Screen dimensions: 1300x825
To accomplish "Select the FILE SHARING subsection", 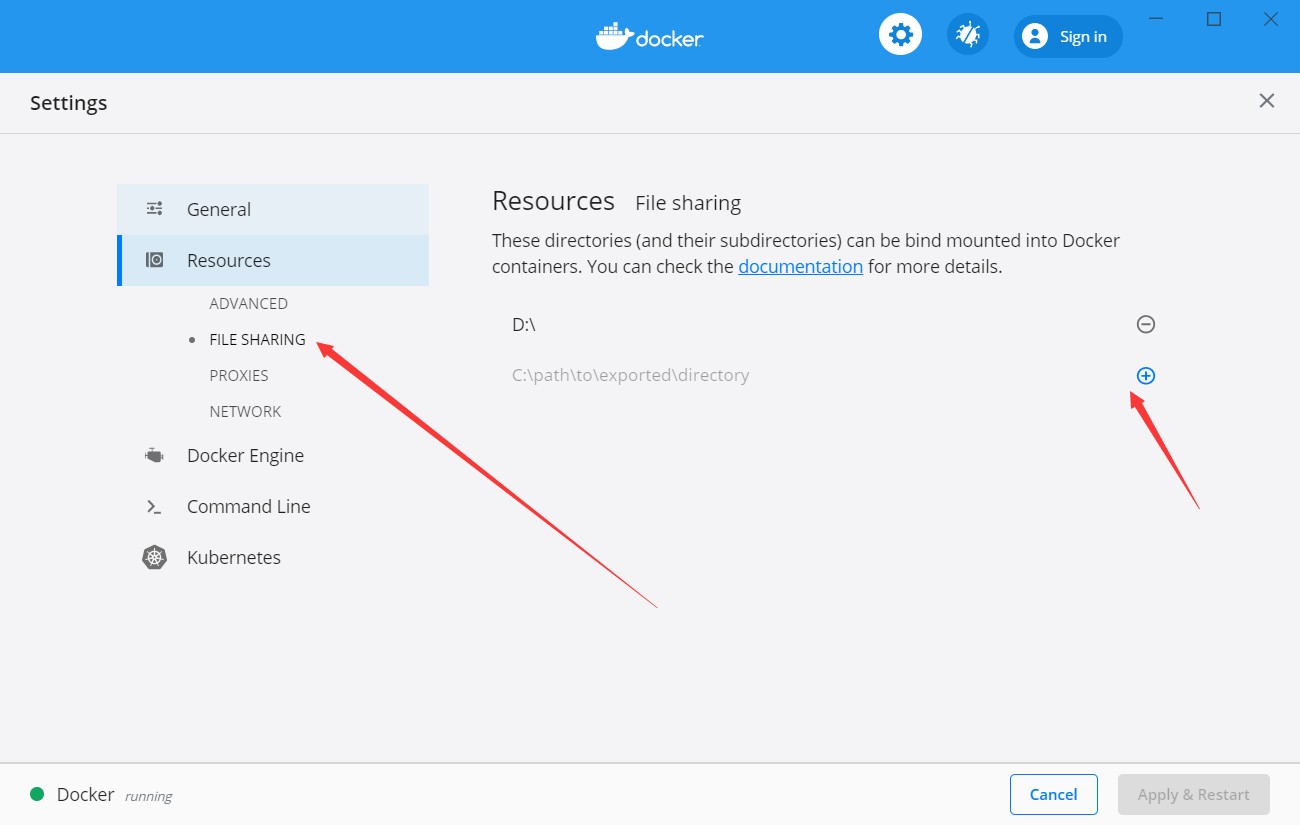I will (257, 339).
